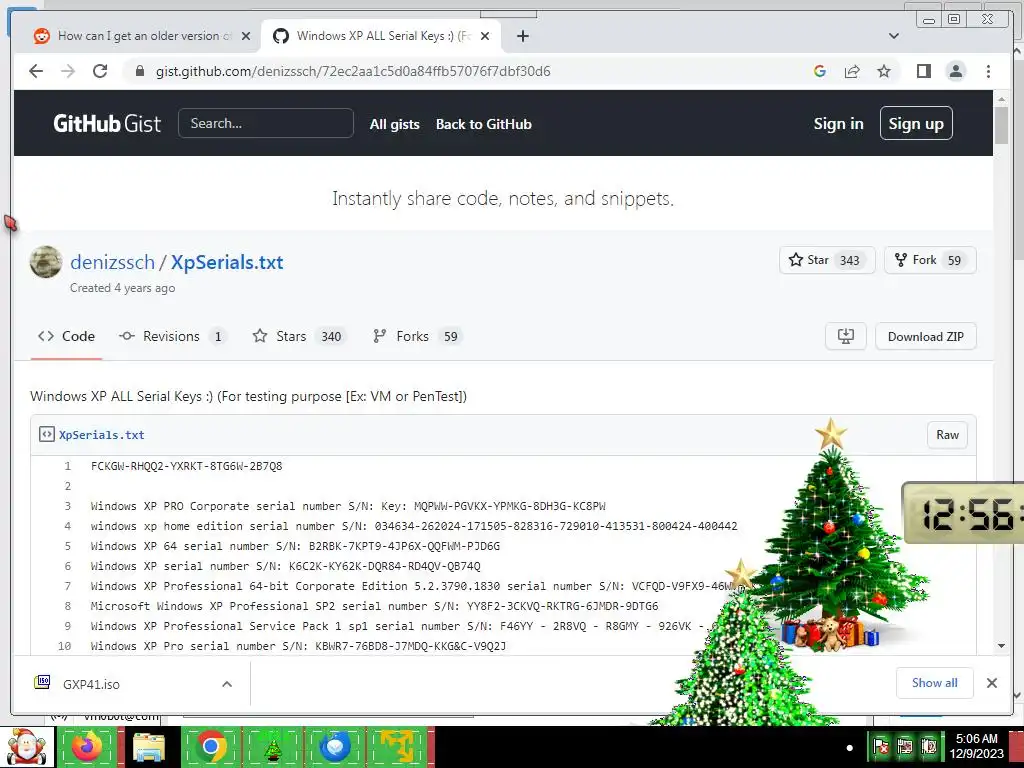Open the XpSerials.txt gist title link
Screen dimensions: 1024x768
pyautogui.click(x=227, y=262)
